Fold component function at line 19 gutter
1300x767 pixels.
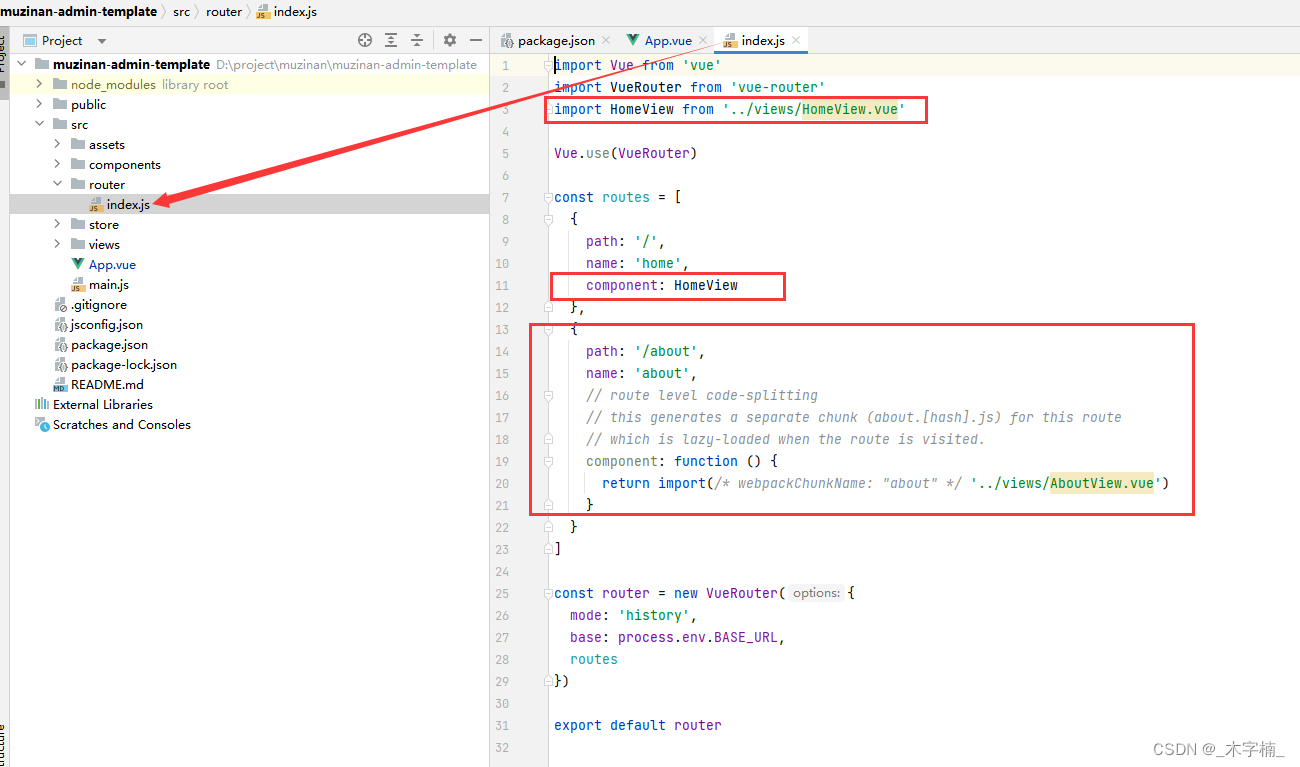[548, 461]
